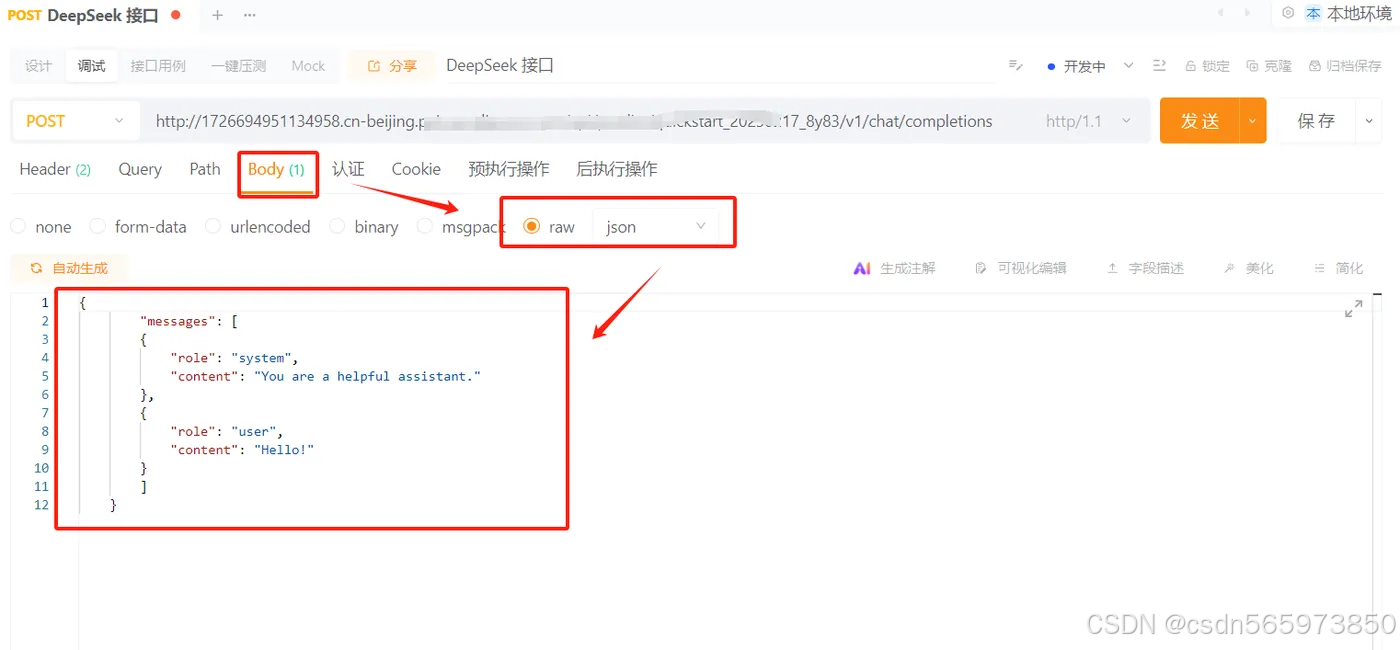Switch to the 调试 tab
Image resolution: width=1400 pixels, height=650 pixels.
[91, 66]
